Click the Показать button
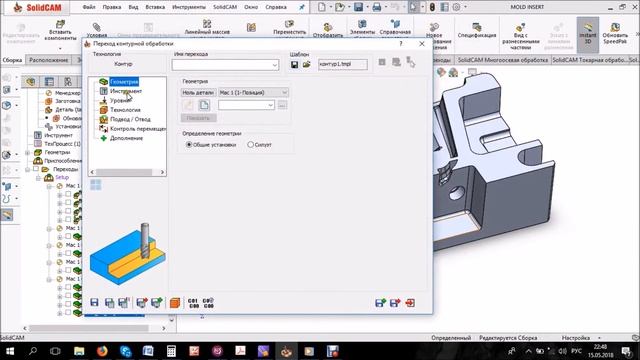 click(198, 118)
